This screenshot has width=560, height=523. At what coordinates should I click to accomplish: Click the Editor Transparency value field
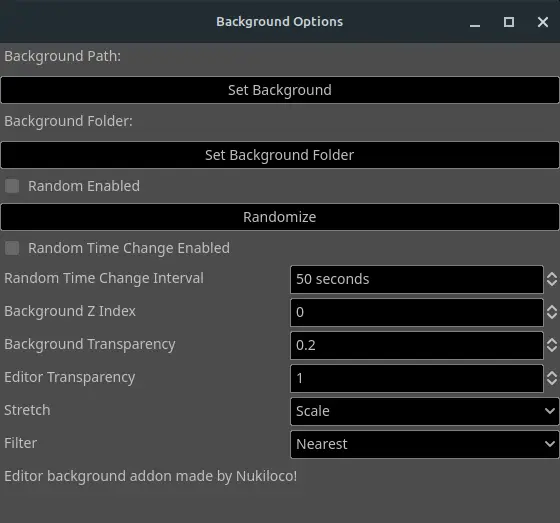(417, 378)
